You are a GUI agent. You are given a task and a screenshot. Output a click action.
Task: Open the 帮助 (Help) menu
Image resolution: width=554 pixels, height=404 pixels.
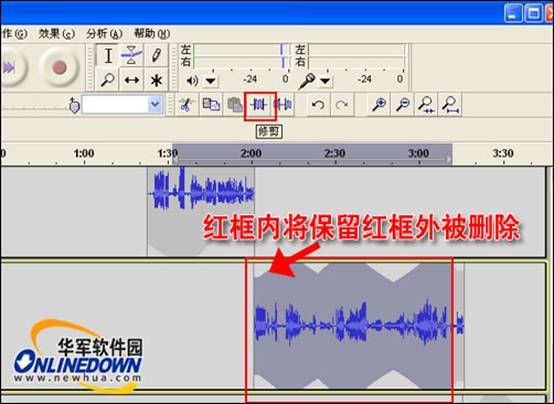152,34
